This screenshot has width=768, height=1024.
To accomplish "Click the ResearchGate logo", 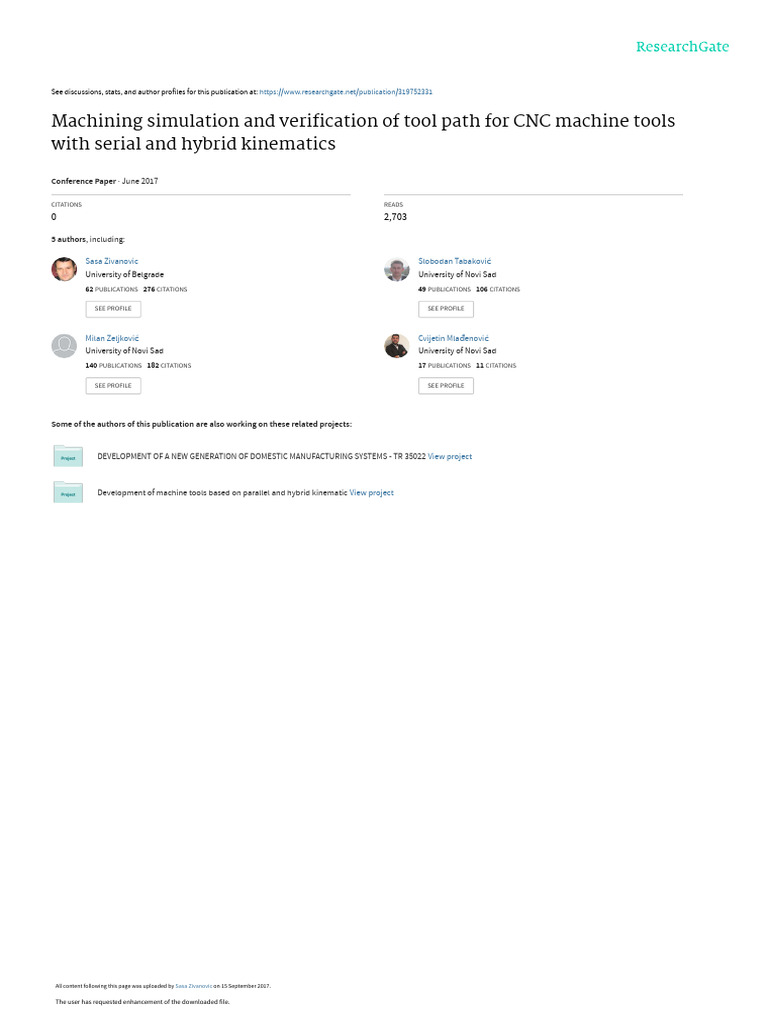I will tap(682, 47).
